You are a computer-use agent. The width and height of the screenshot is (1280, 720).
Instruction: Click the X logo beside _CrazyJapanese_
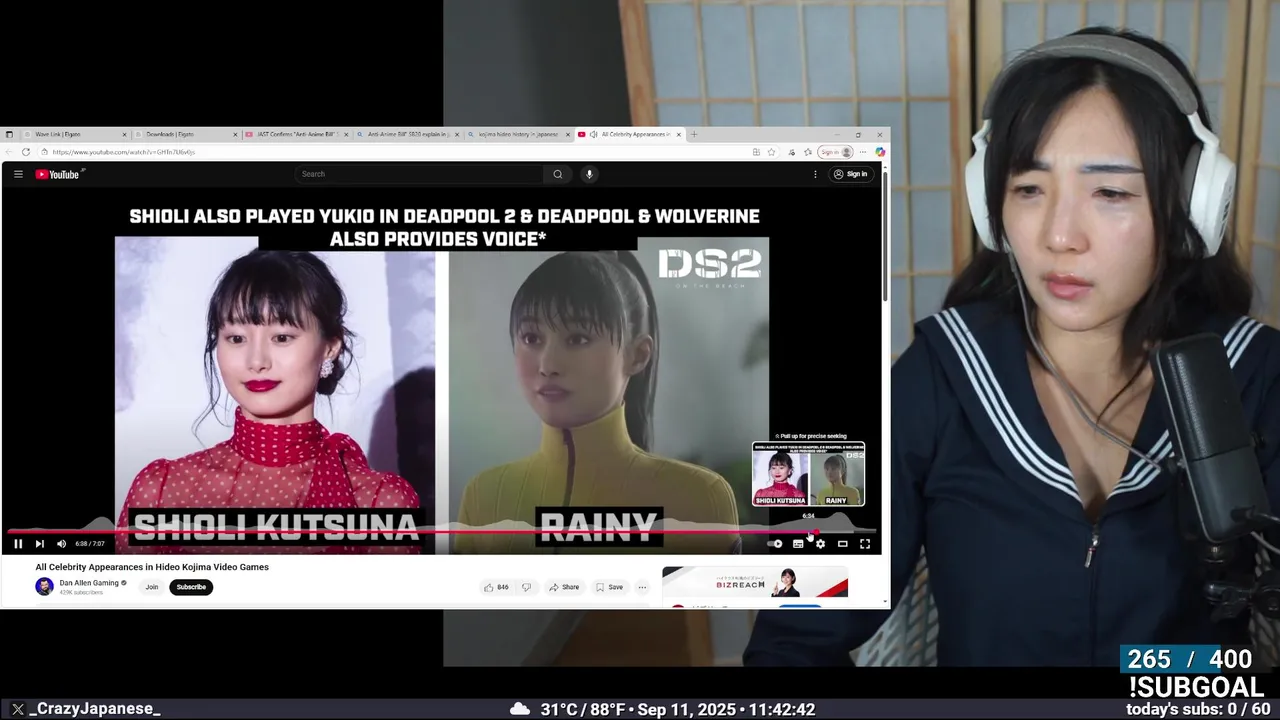click(17, 709)
